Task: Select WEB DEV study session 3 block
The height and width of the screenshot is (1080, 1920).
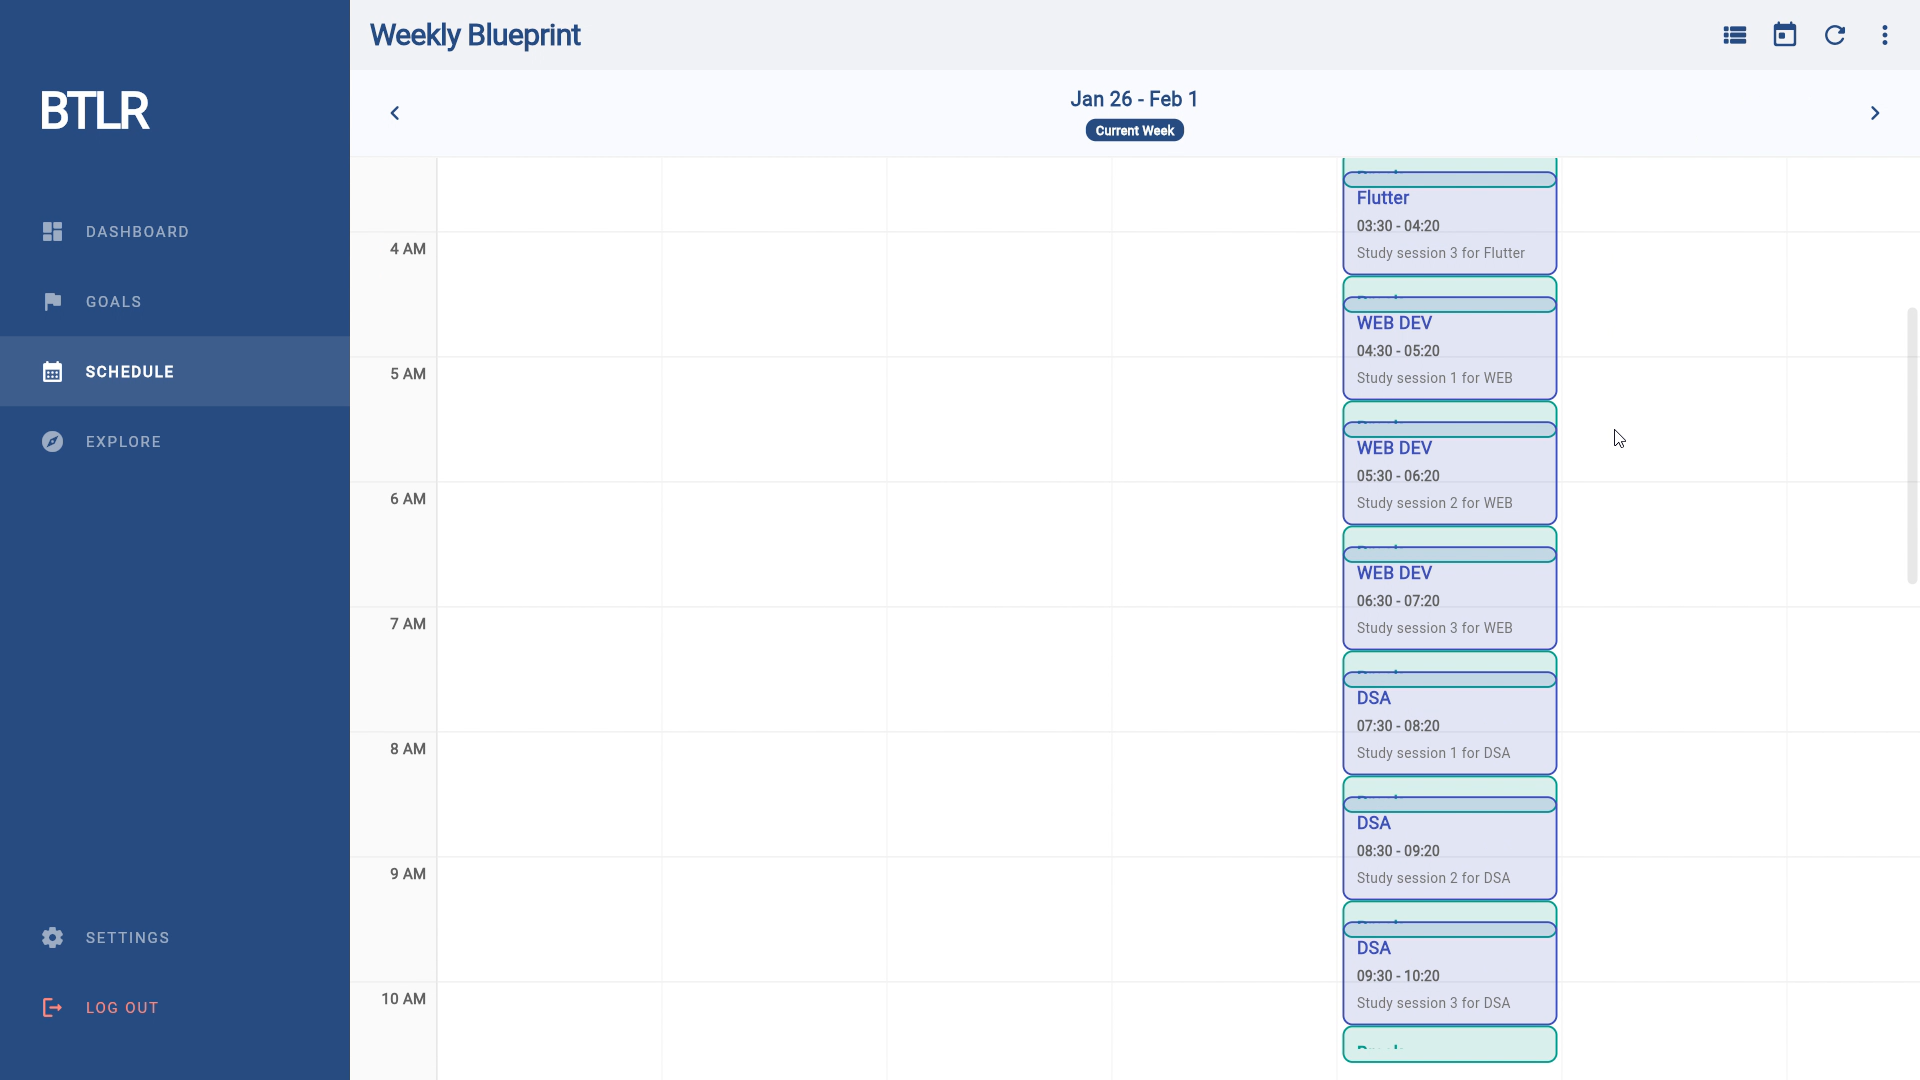Action: (x=1449, y=602)
